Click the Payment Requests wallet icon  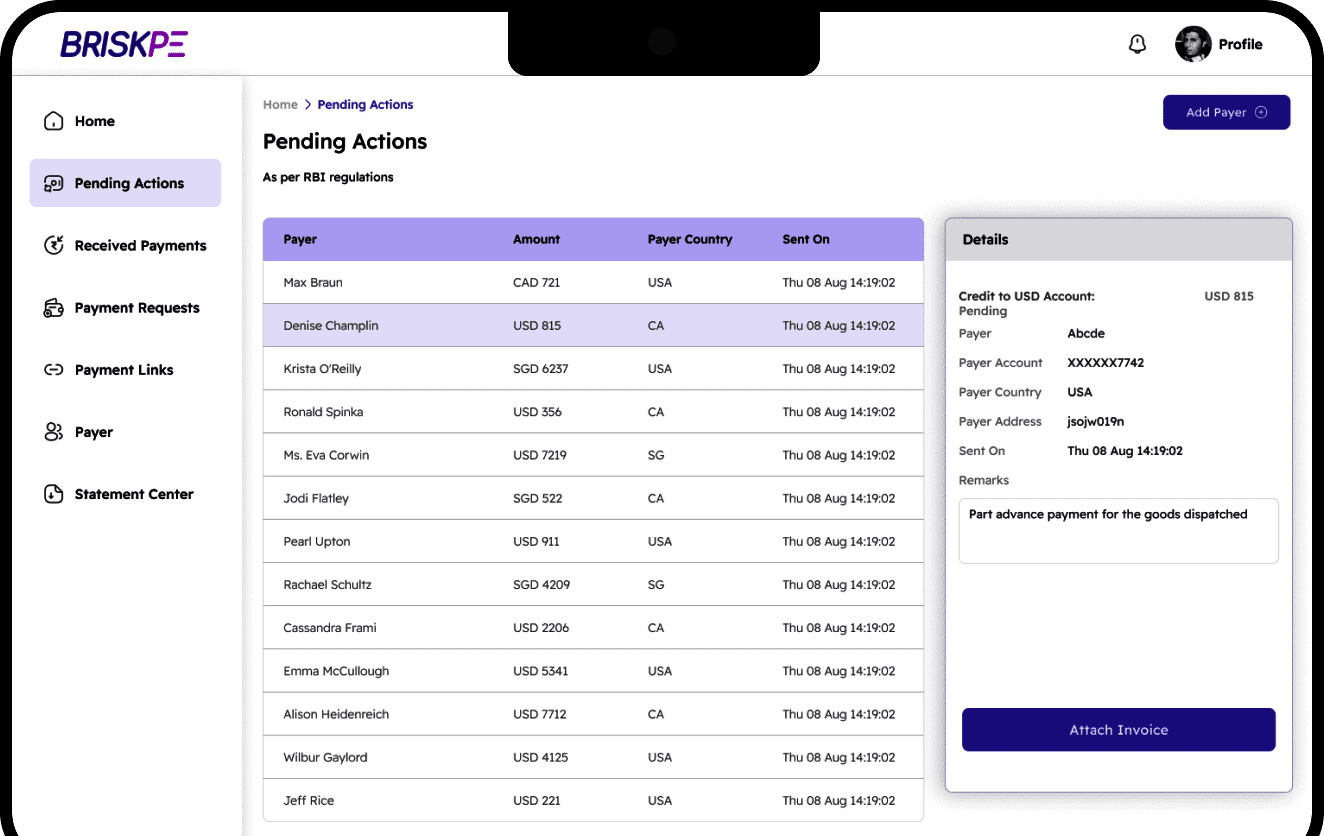52,307
